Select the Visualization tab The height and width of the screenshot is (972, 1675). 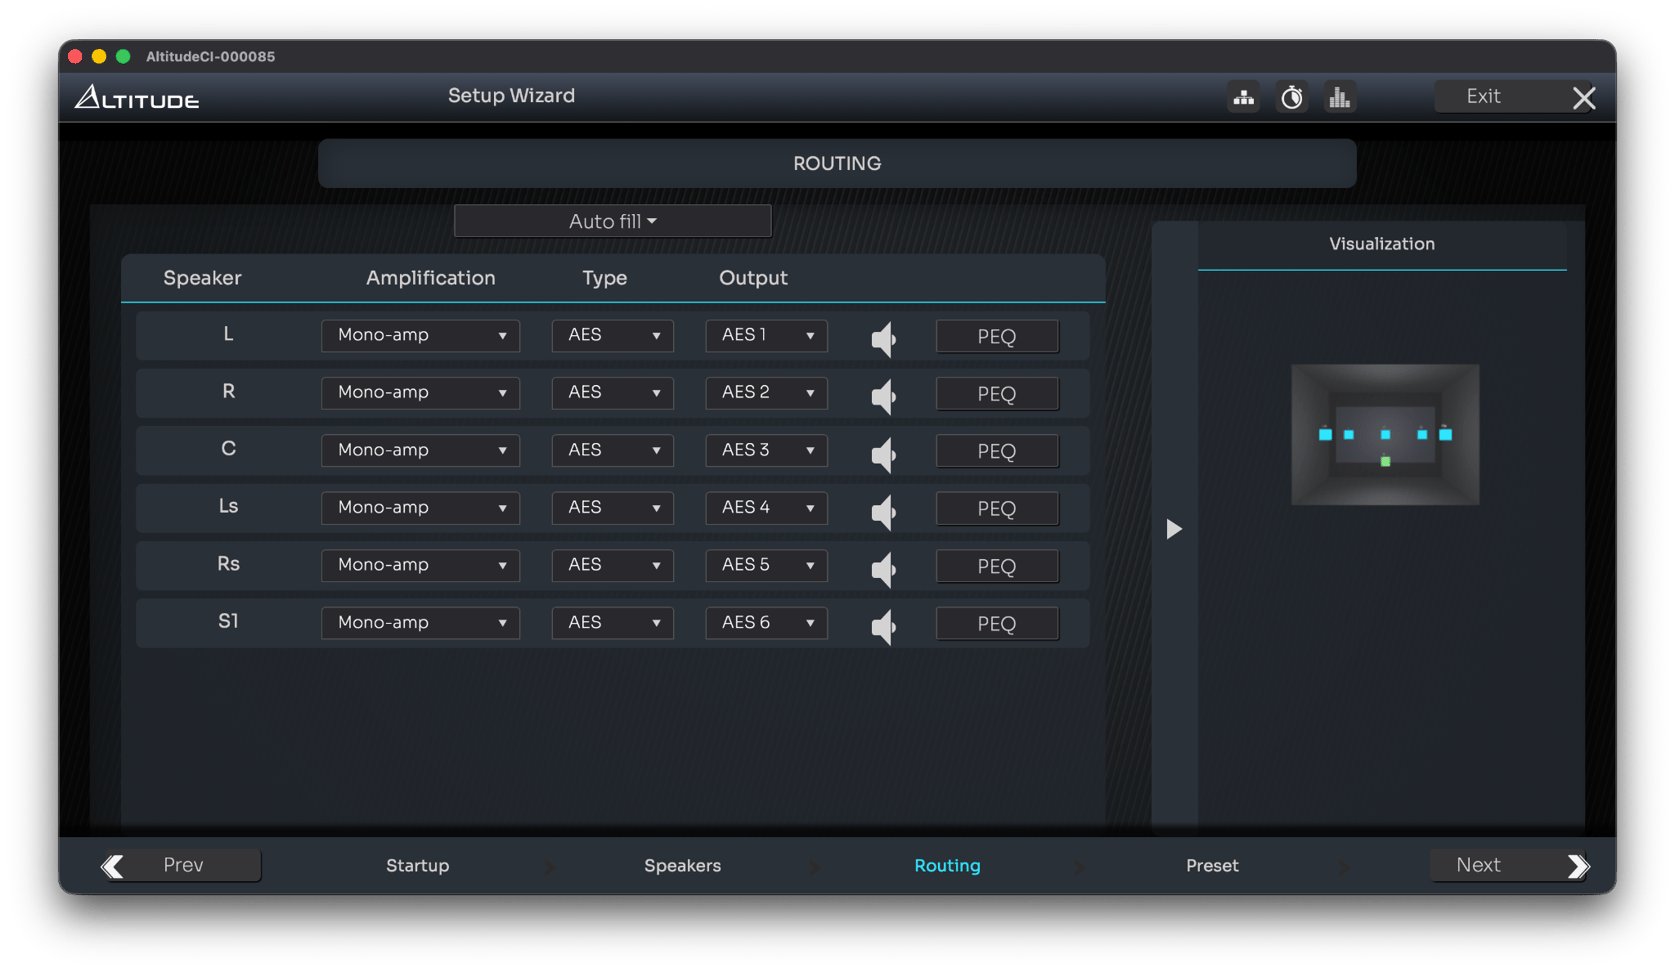click(1381, 244)
